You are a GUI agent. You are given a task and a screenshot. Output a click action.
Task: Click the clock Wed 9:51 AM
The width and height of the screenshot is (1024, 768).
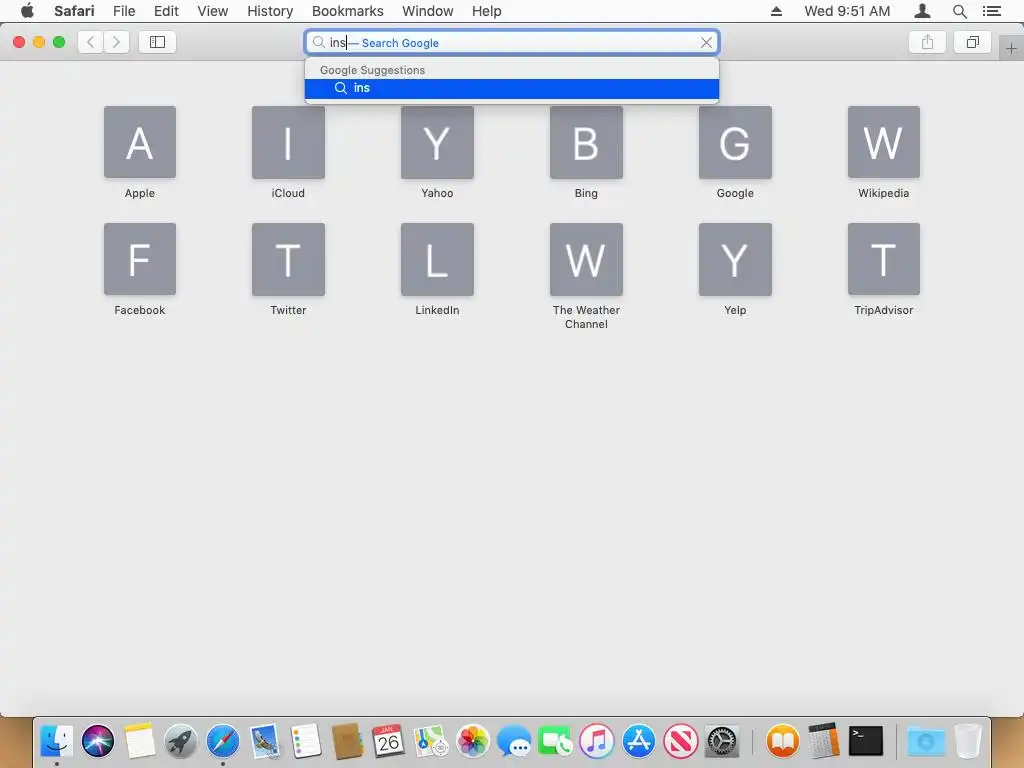point(847,11)
